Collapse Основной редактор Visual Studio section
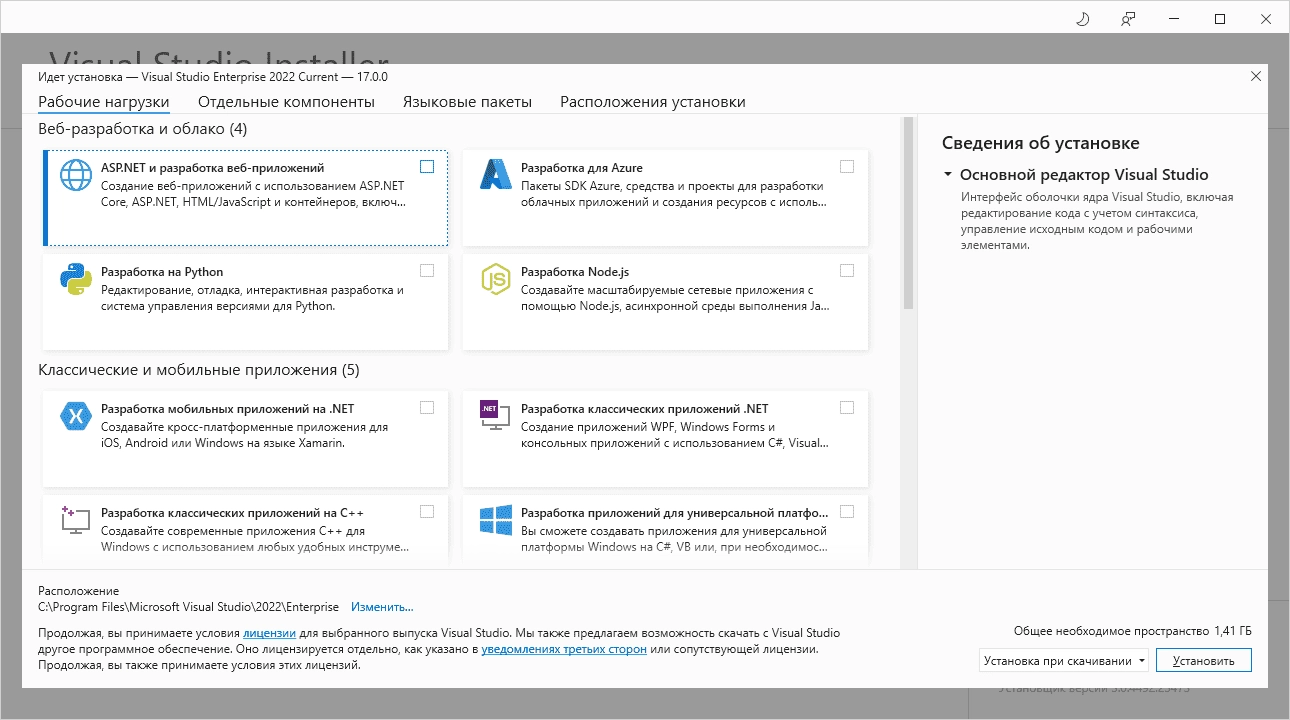Viewport: 1290px width, 720px height. pyautogui.click(x=948, y=175)
